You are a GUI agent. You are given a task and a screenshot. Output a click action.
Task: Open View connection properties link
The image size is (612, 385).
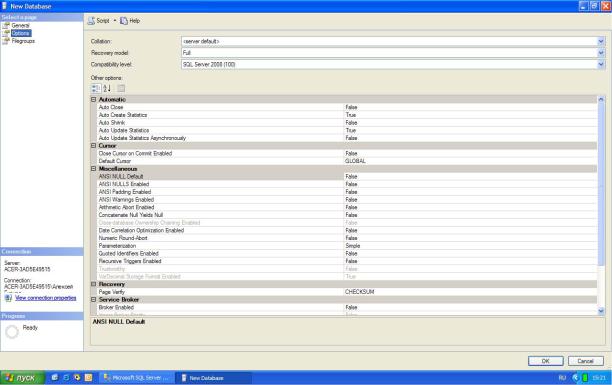46,298
